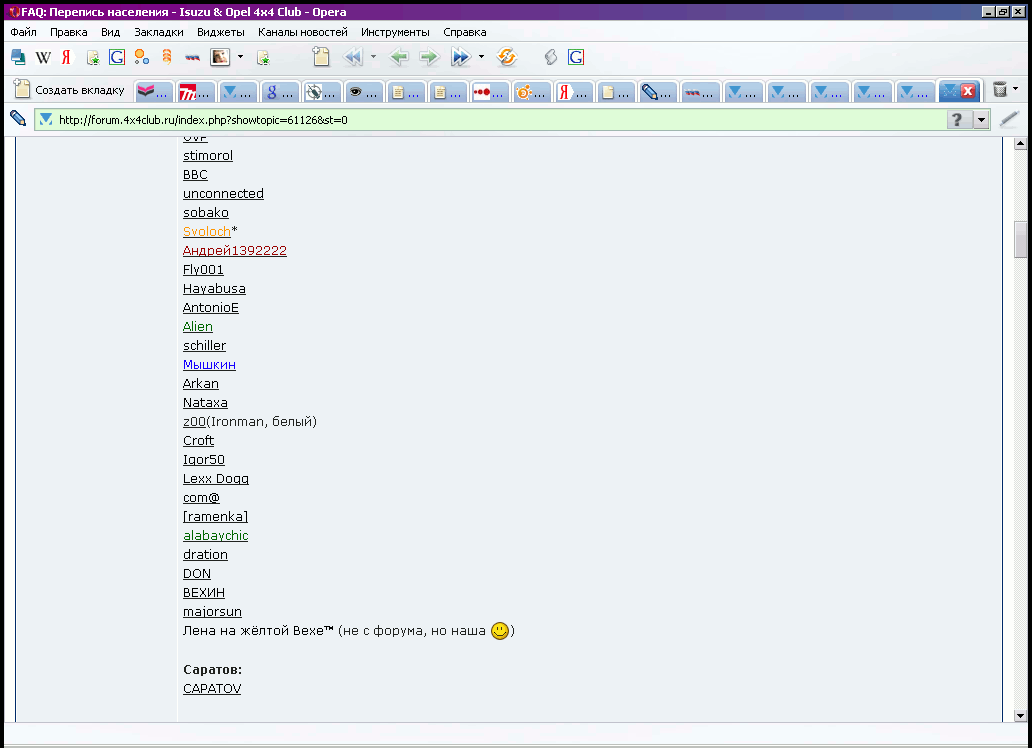This screenshot has height=748, width=1032.
Task: Open the [ramenka] user link
Action: [x=215, y=516]
